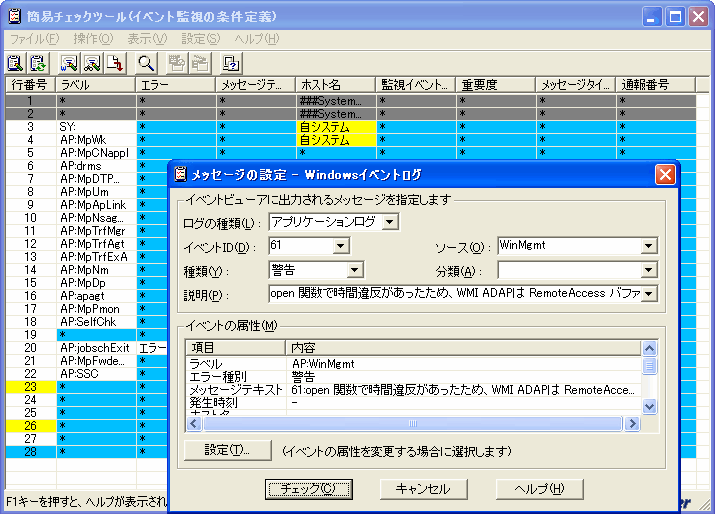Click the first toolbar icon (document with magnifier)
Screen dimensions: 715x514
14,64
